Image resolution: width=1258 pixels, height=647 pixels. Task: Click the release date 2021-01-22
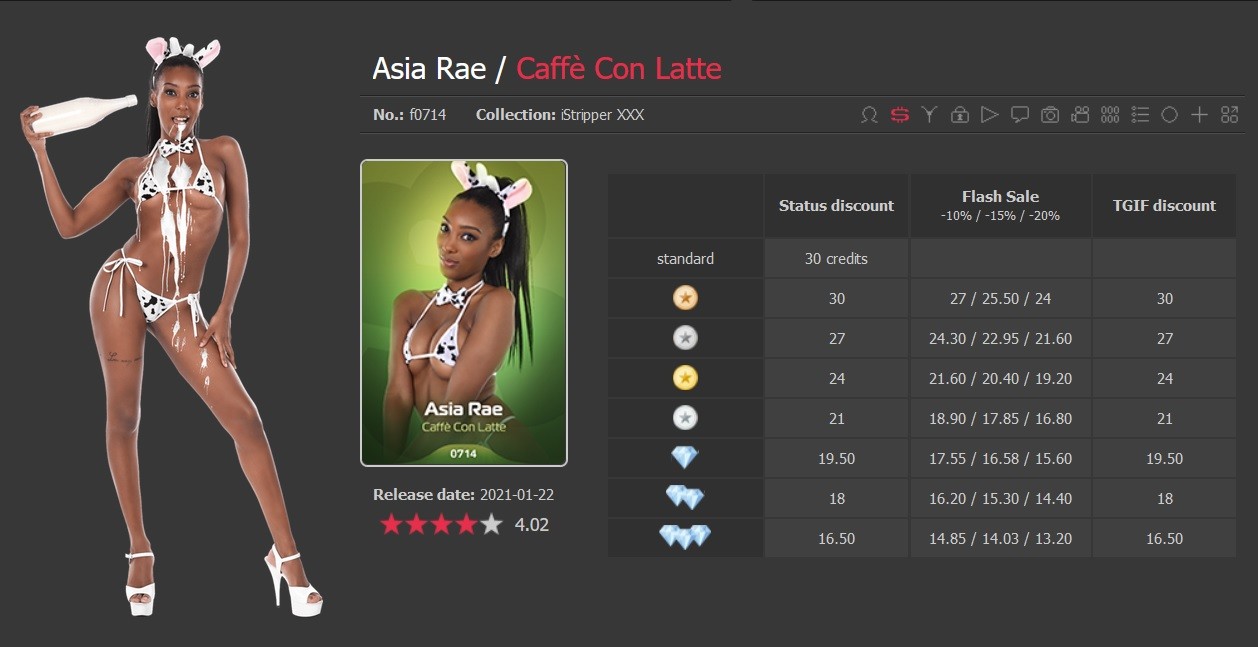pos(519,494)
